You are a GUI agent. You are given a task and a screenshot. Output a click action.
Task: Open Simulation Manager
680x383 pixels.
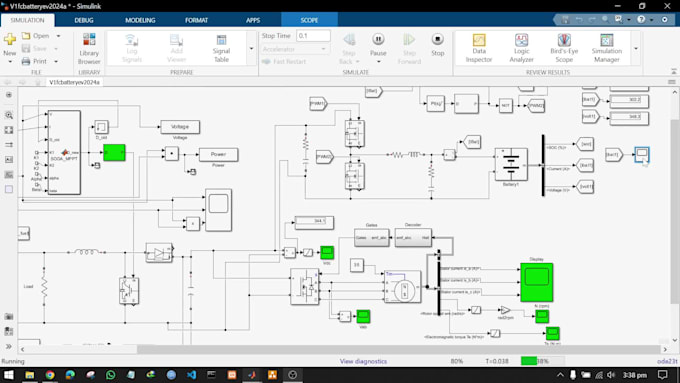606,48
